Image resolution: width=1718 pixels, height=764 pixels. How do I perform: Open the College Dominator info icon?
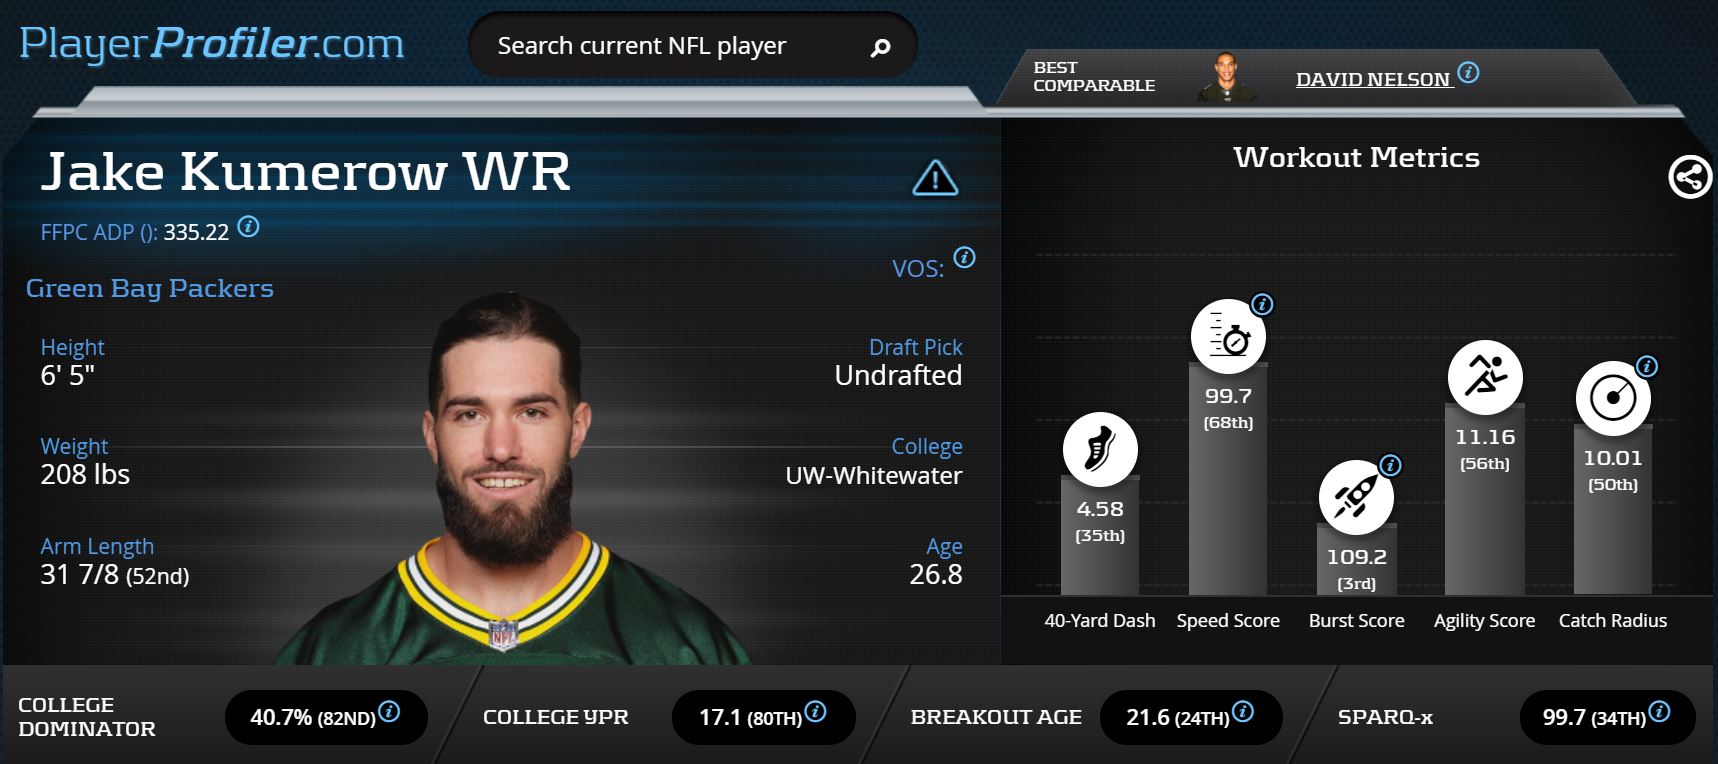point(389,711)
